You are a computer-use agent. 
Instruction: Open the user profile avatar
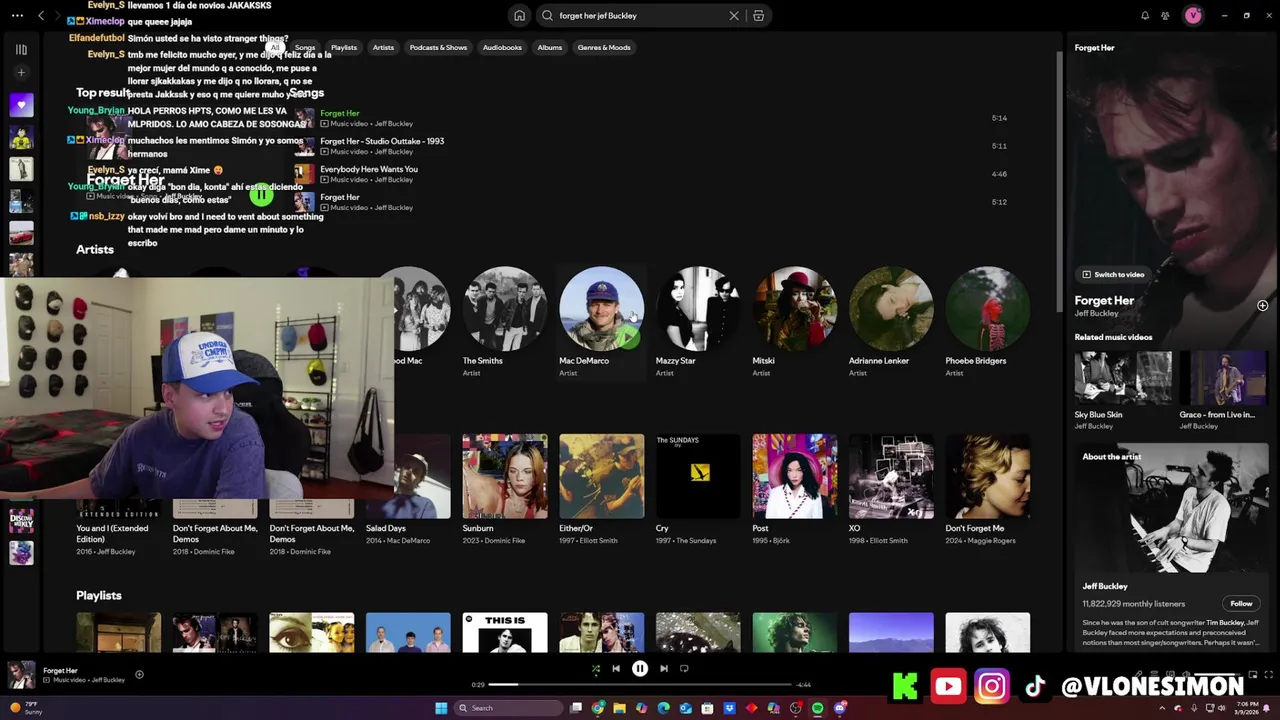tap(1193, 16)
